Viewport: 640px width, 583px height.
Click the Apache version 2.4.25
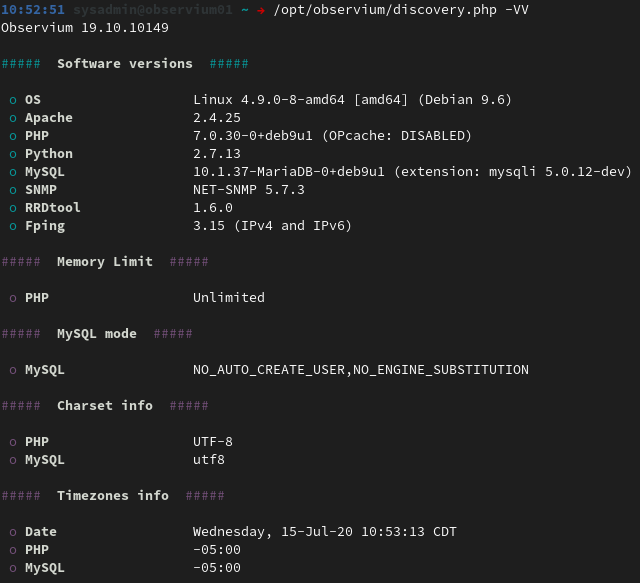pyautogui.click(x=217, y=118)
